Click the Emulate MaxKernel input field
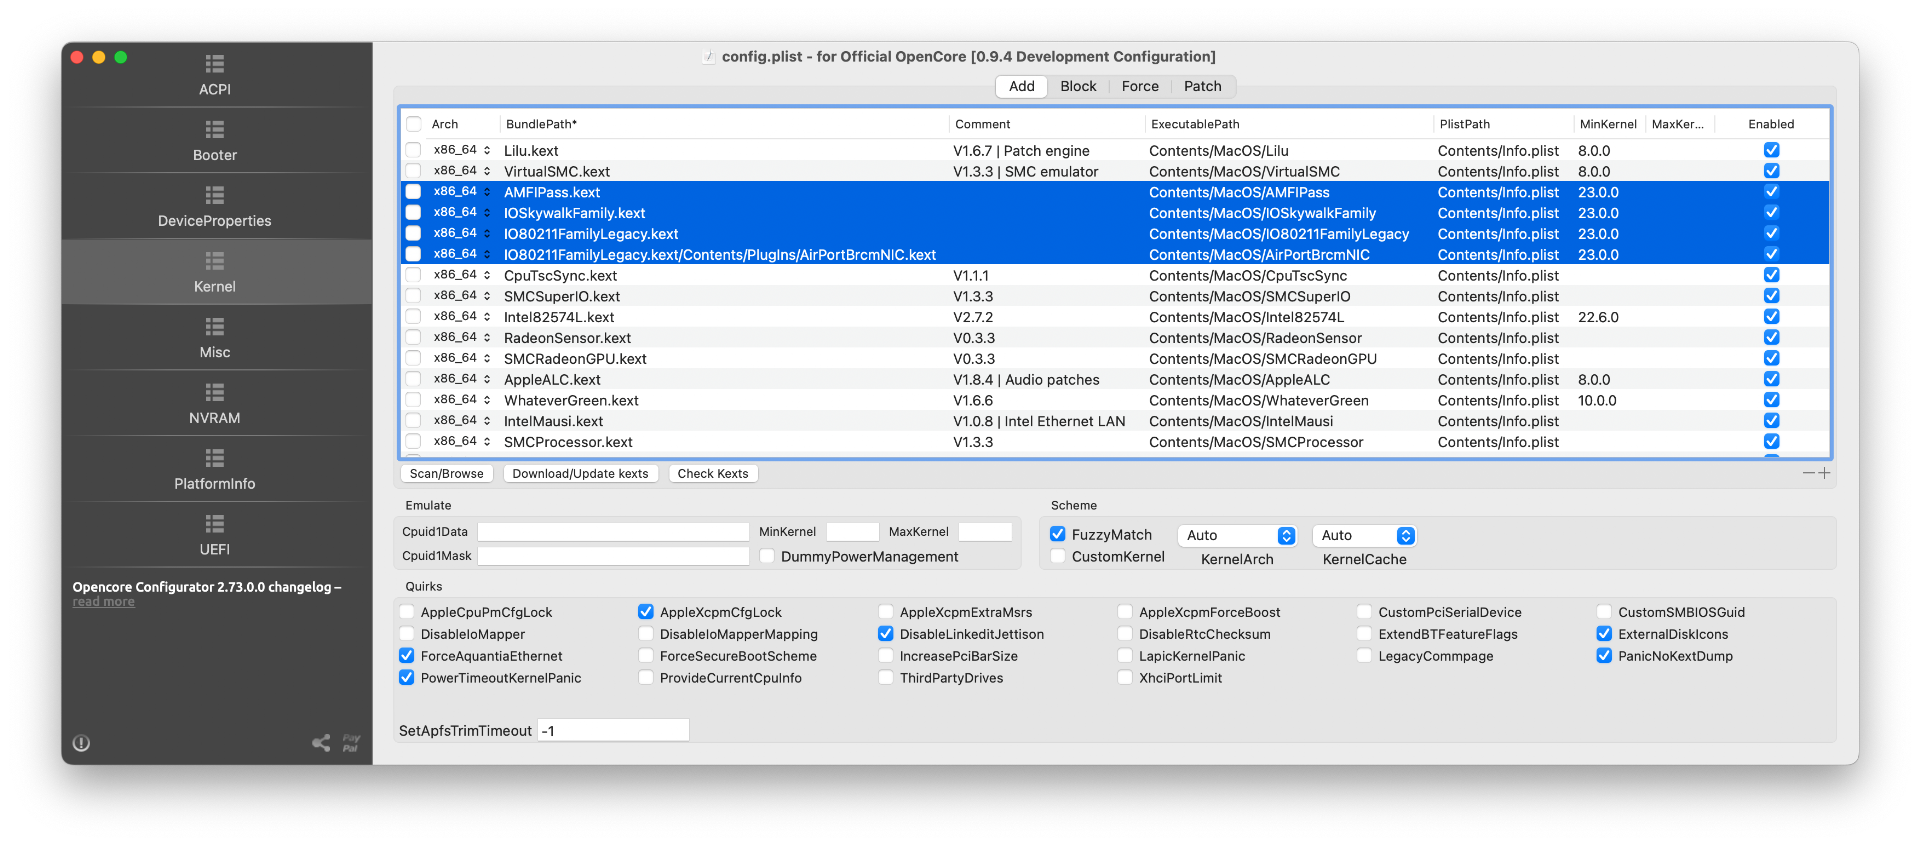 click(x=986, y=532)
